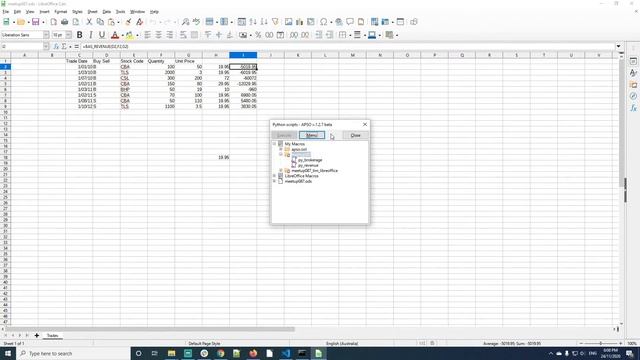
Task: Open the Insert menu
Action: (x=44, y=12)
